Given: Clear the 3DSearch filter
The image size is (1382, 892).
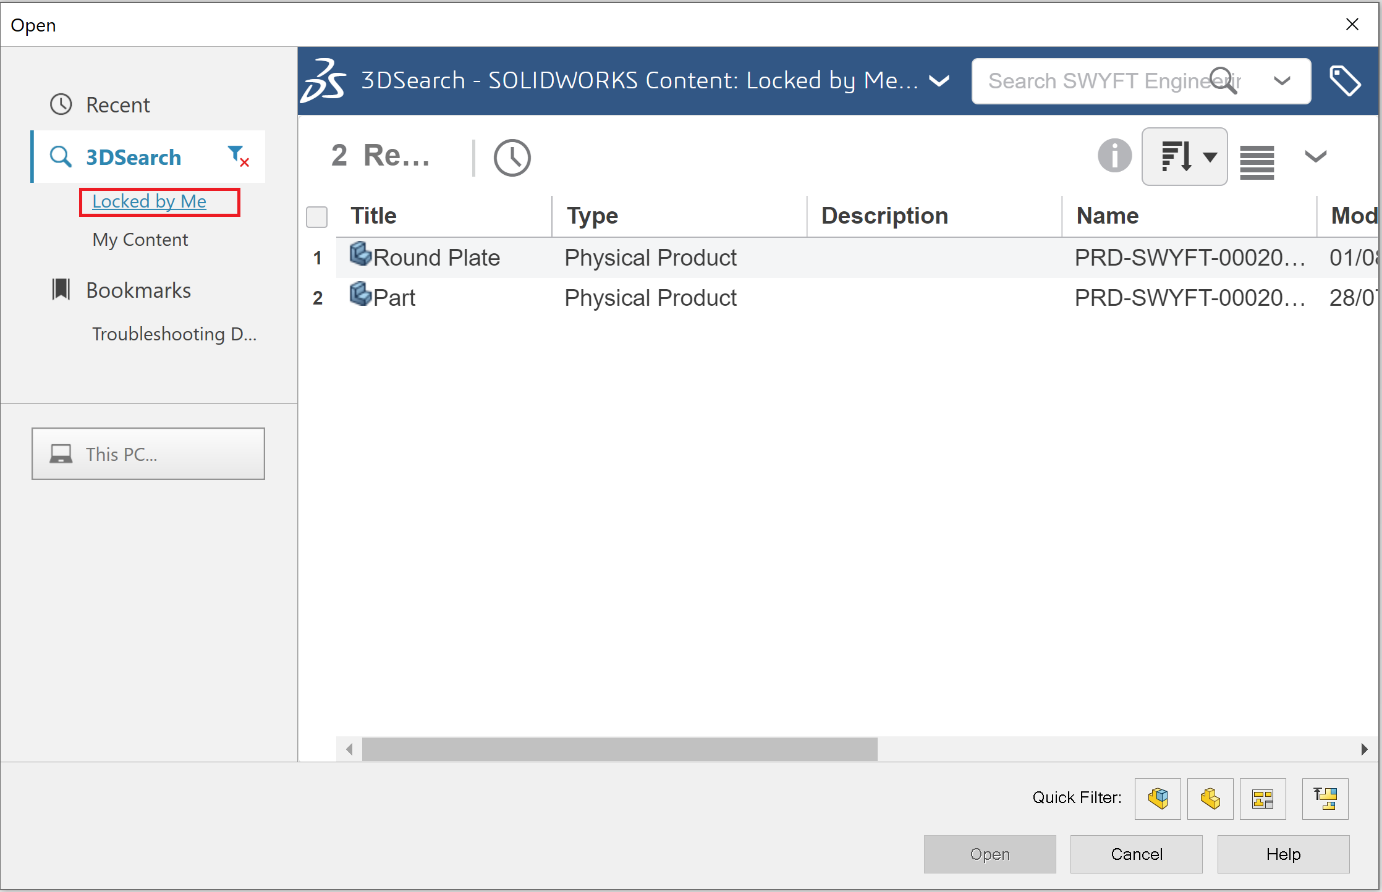Looking at the screenshot, I should [x=238, y=157].
